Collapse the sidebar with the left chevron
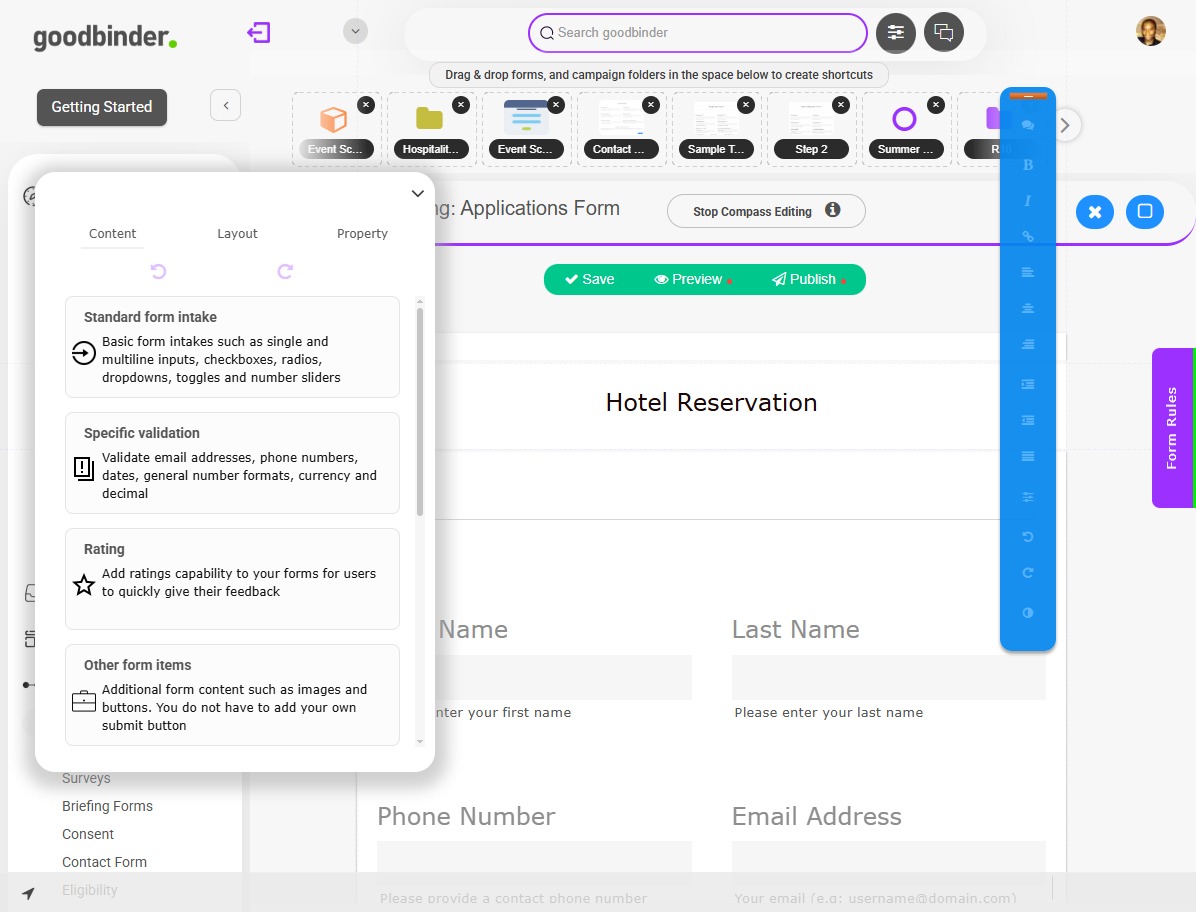The width and height of the screenshot is (1196, 912). coord(225,105)
